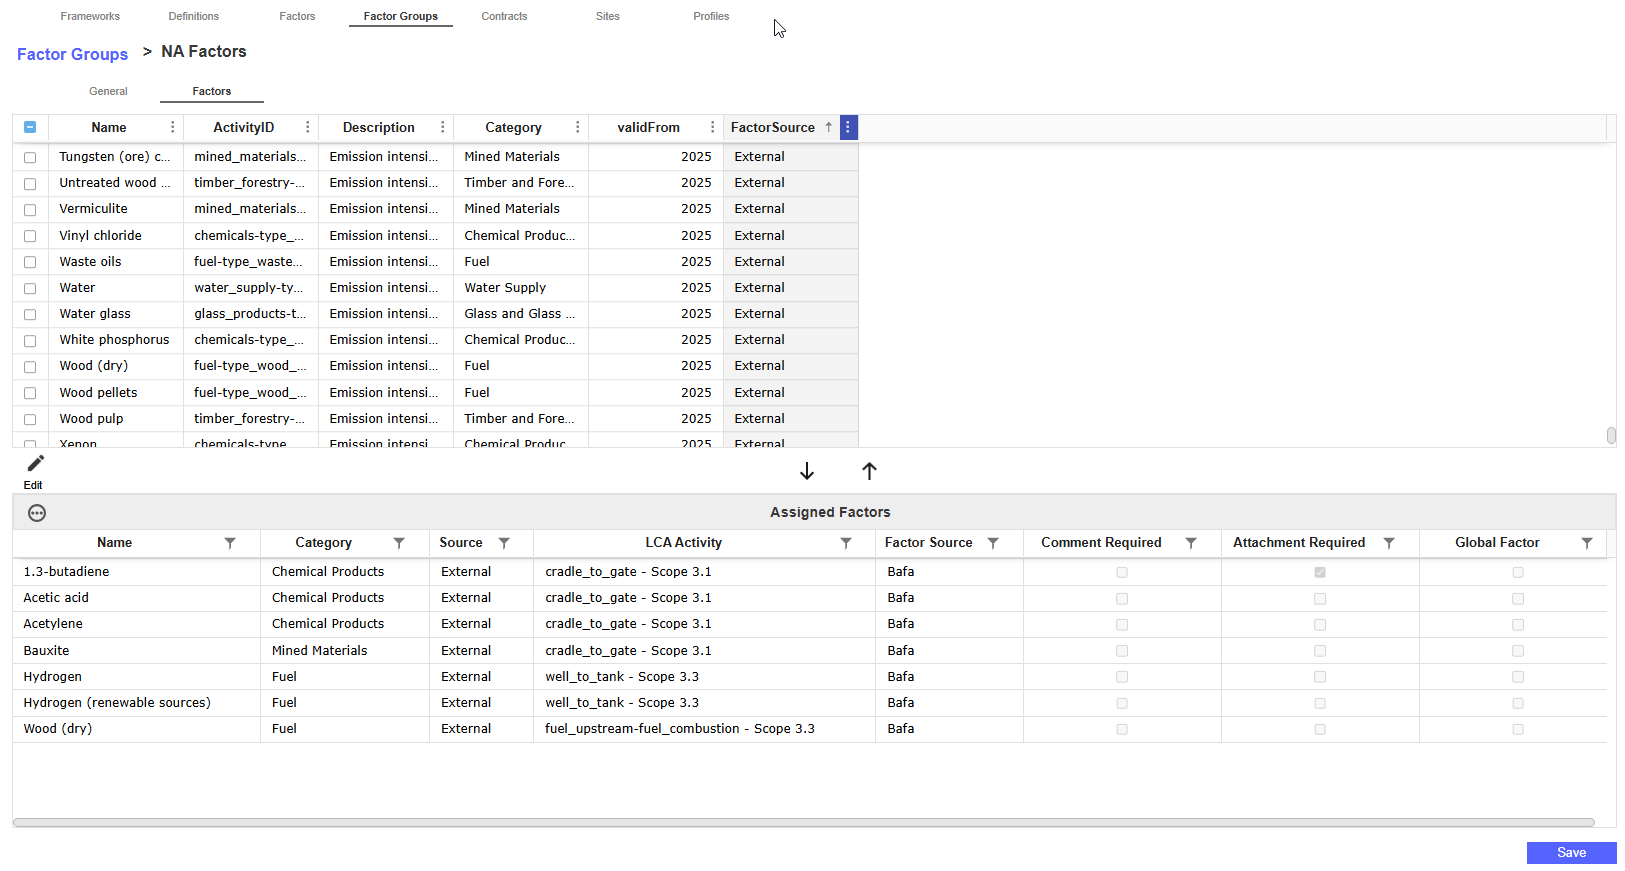Check the Vermiculite row checkbox

pyautogui.click(x=30, y=210)
